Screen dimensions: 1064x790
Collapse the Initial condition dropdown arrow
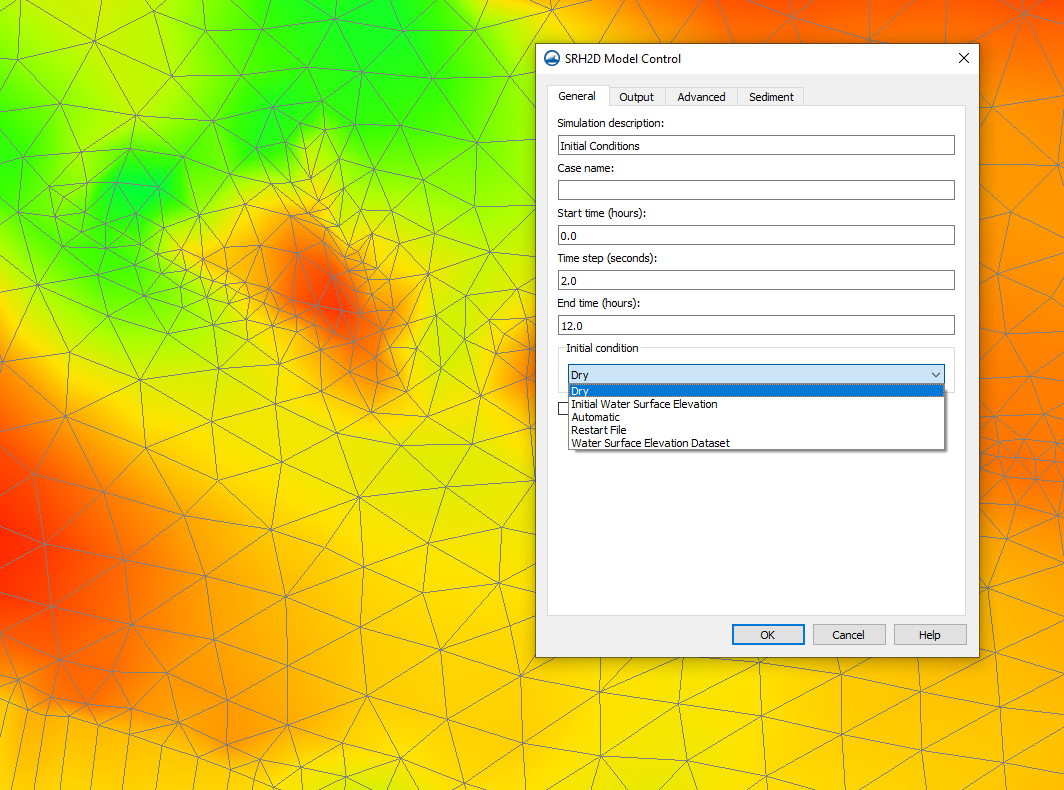pyautogui.click(x=935, y=375)
